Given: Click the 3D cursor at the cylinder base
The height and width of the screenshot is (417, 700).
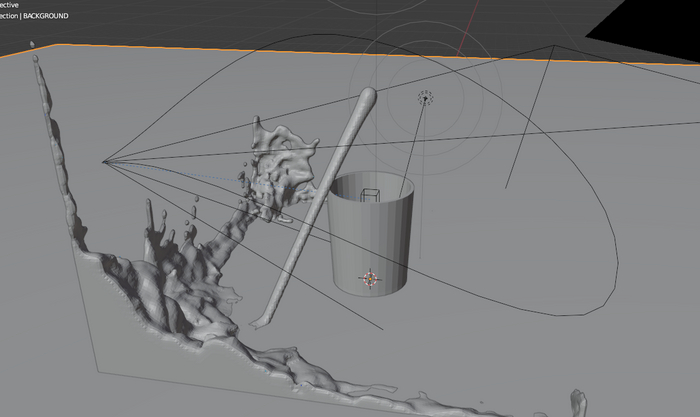Looking at the screenshot, I should pos(371,279).
